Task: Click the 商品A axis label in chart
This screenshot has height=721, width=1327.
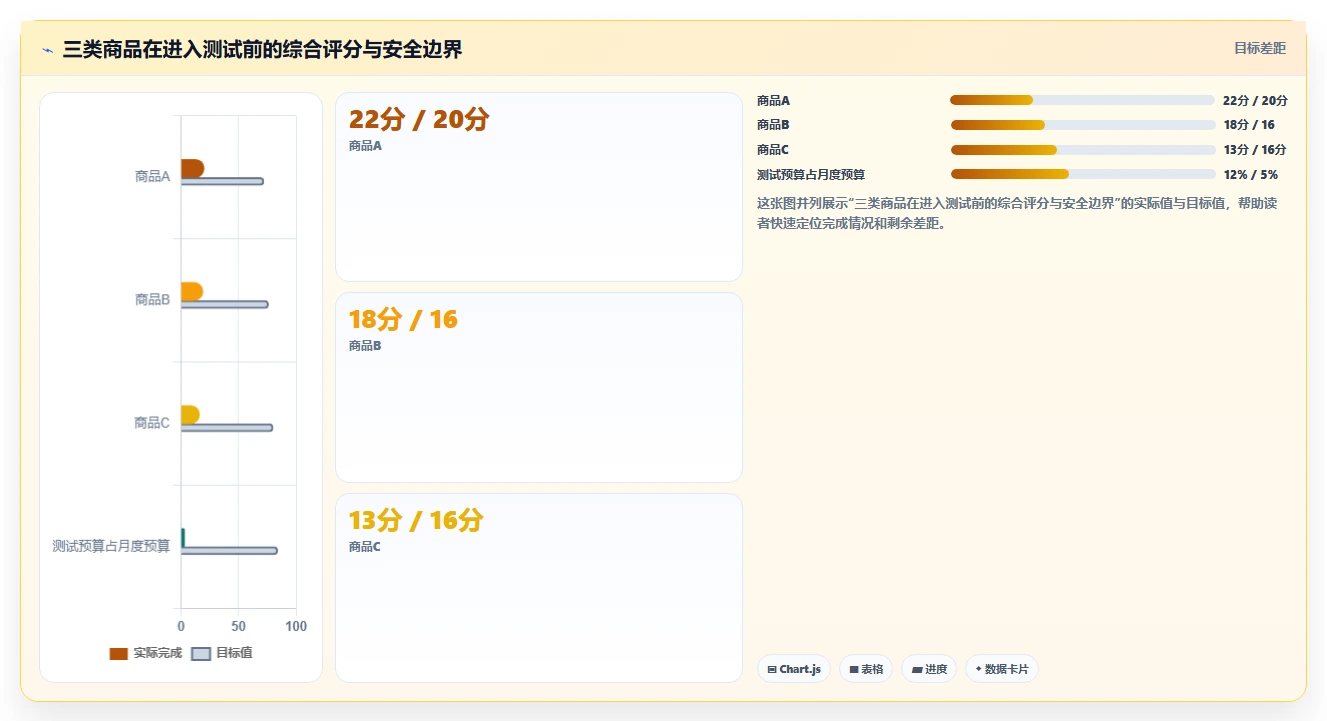Action: [152, 176]
